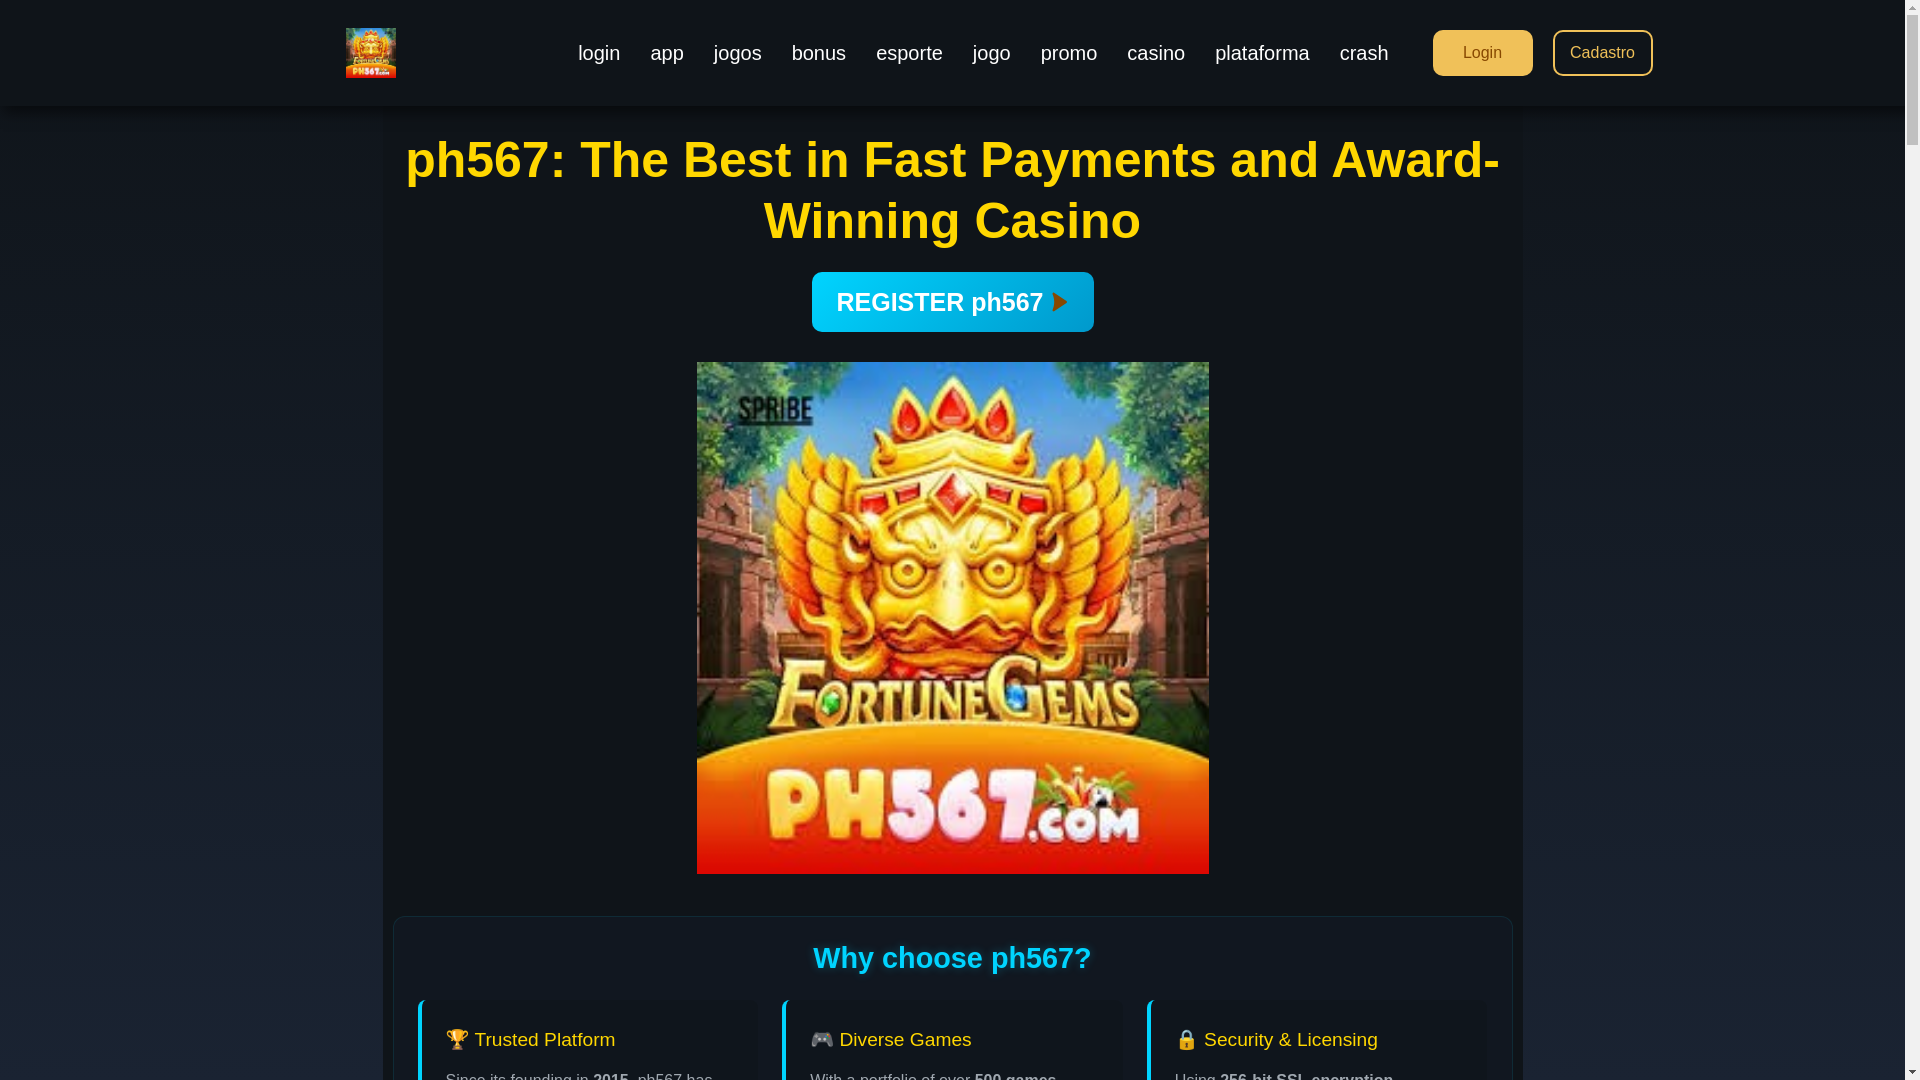Click the lock icon beside Security & Licensing

tap(1186, 1039)
